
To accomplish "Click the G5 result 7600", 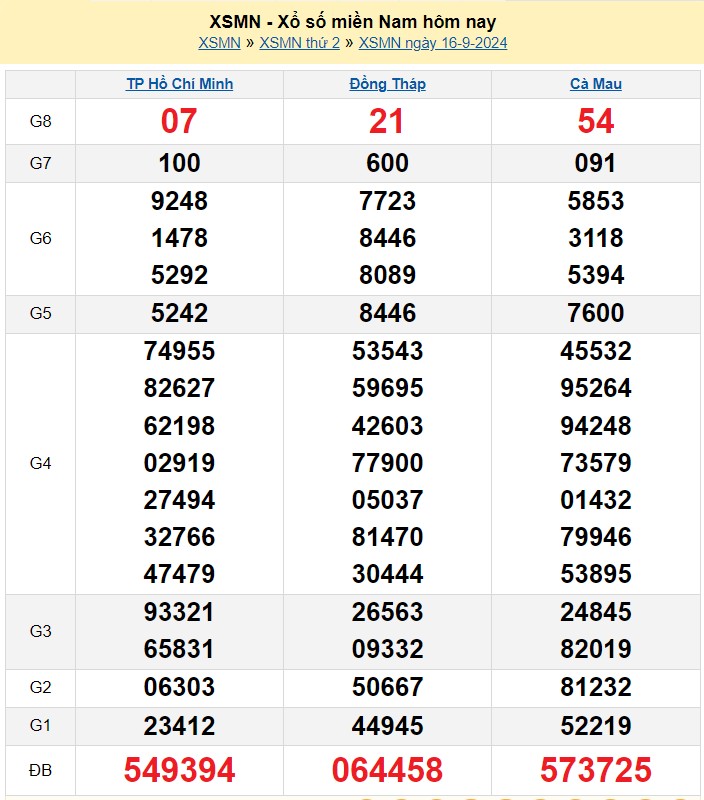I will [595, 313].
